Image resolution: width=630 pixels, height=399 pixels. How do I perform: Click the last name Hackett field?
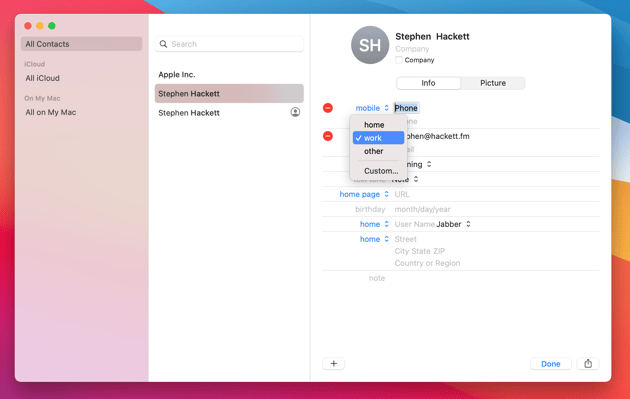coord(453,36)
